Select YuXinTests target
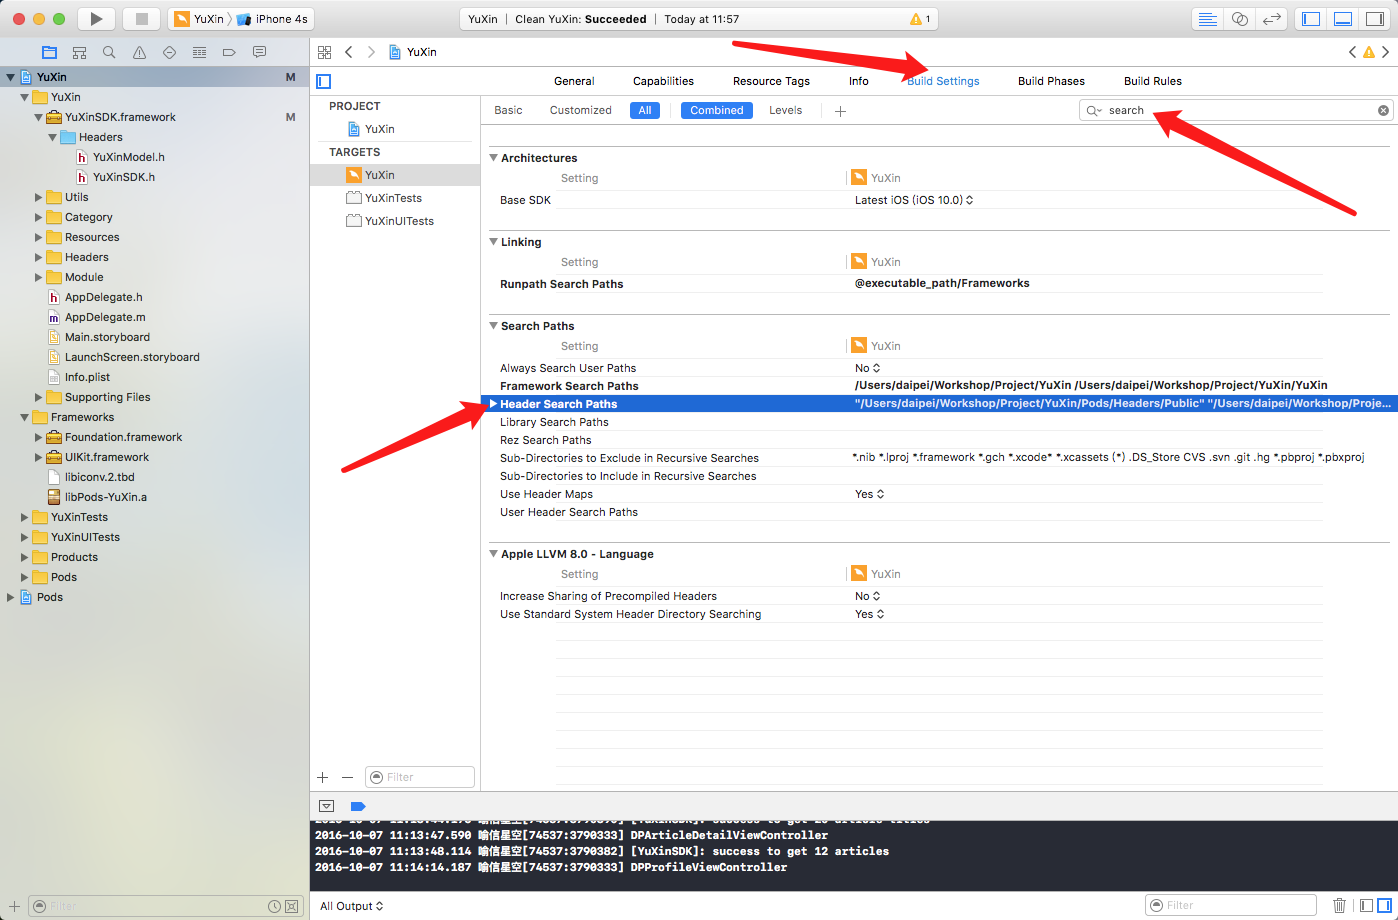1398x920 pixels. [393, 198]
